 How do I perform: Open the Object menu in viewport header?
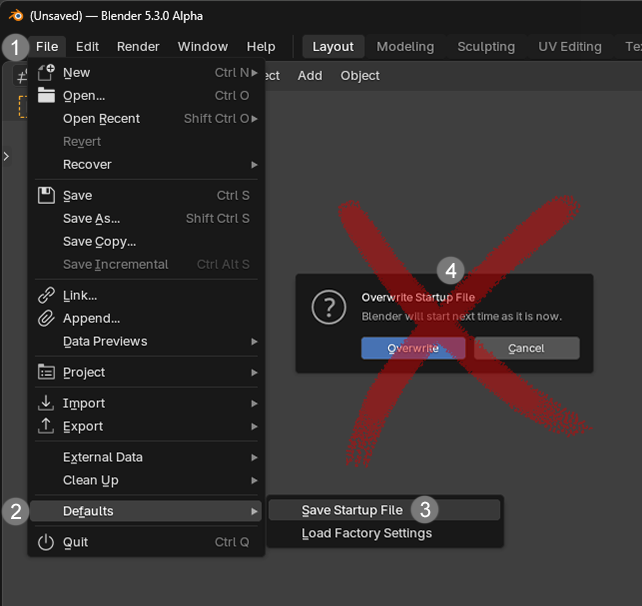point(360,76)
